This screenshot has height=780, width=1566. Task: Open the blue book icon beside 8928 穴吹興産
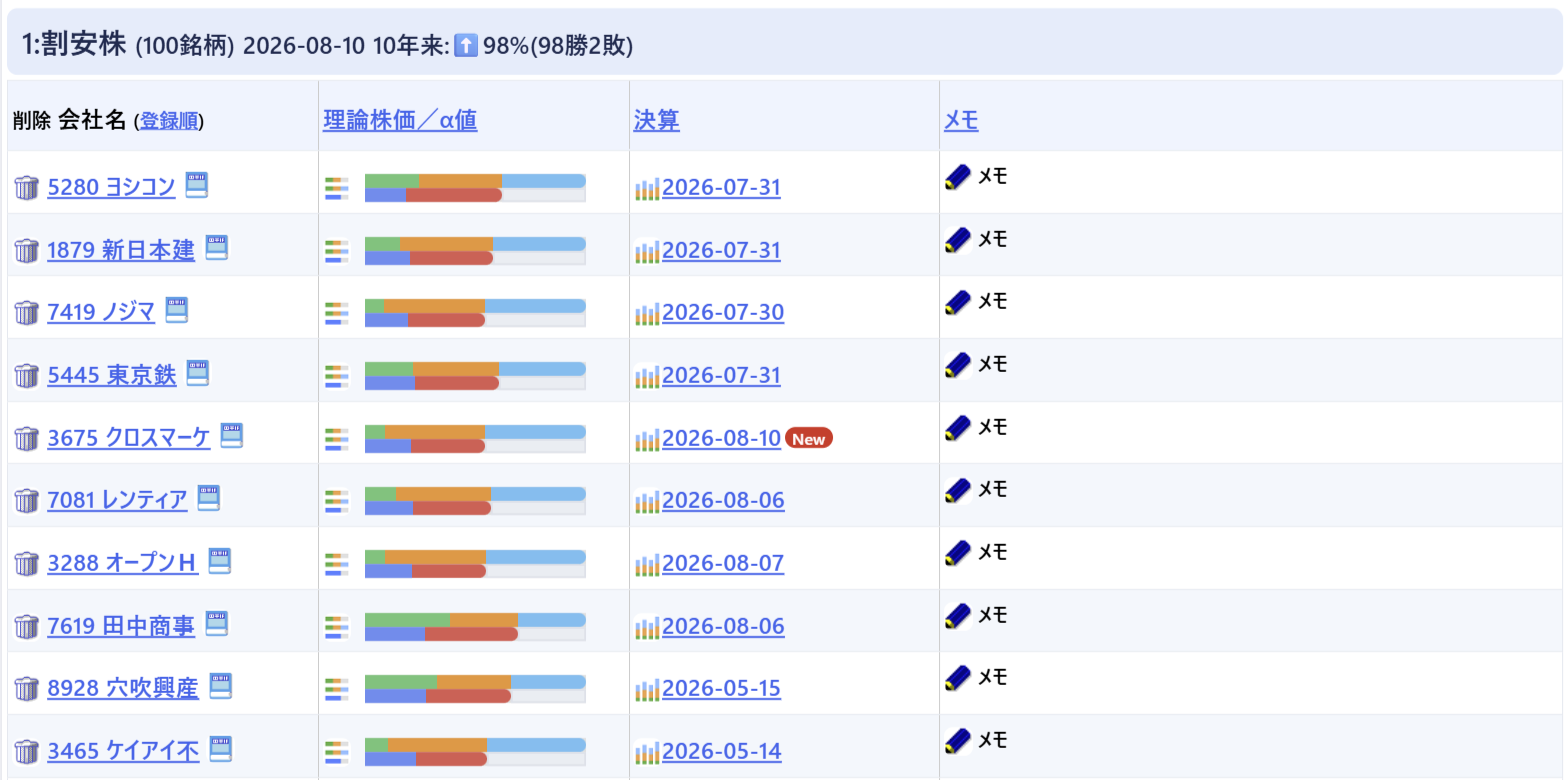[220, 685]
